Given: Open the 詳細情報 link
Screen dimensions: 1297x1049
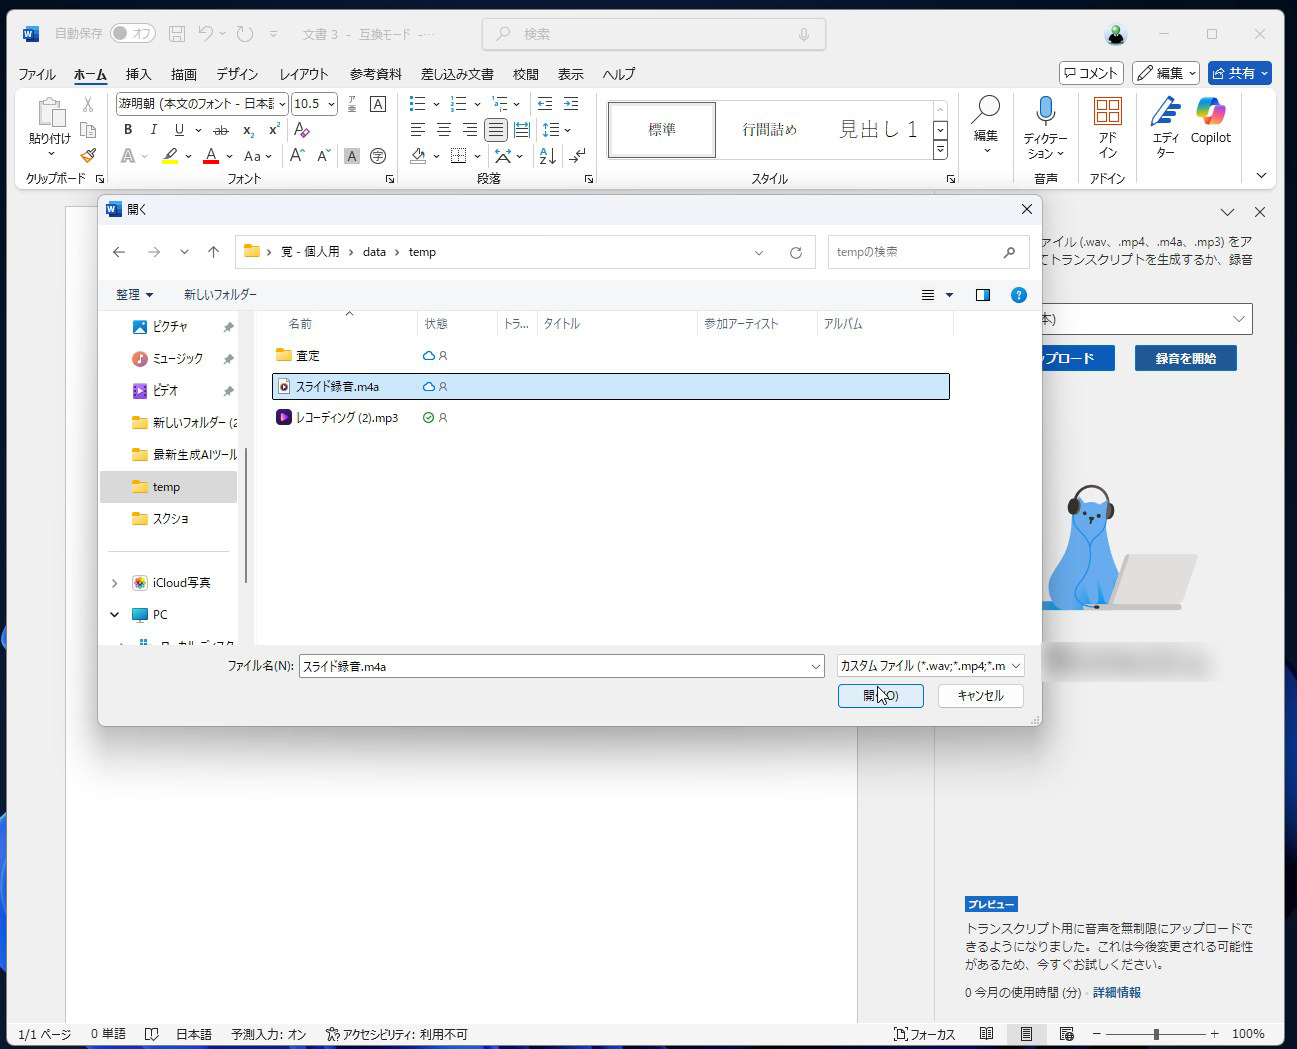Looking at the screenshot, I should [1116, 993].
